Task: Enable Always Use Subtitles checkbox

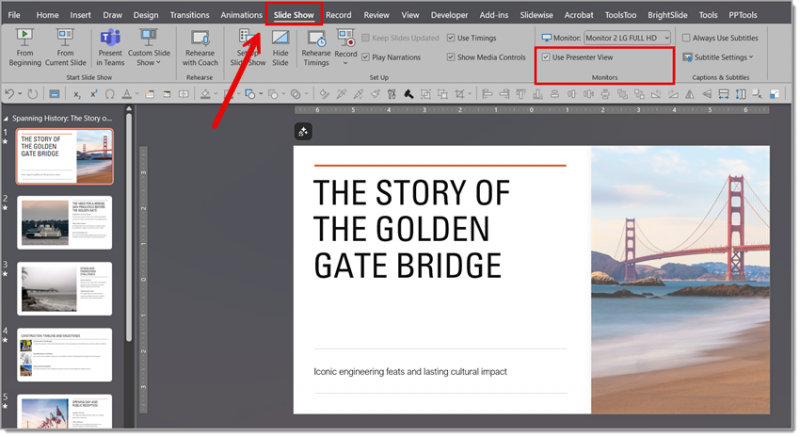Action: [x=686, y=38]
